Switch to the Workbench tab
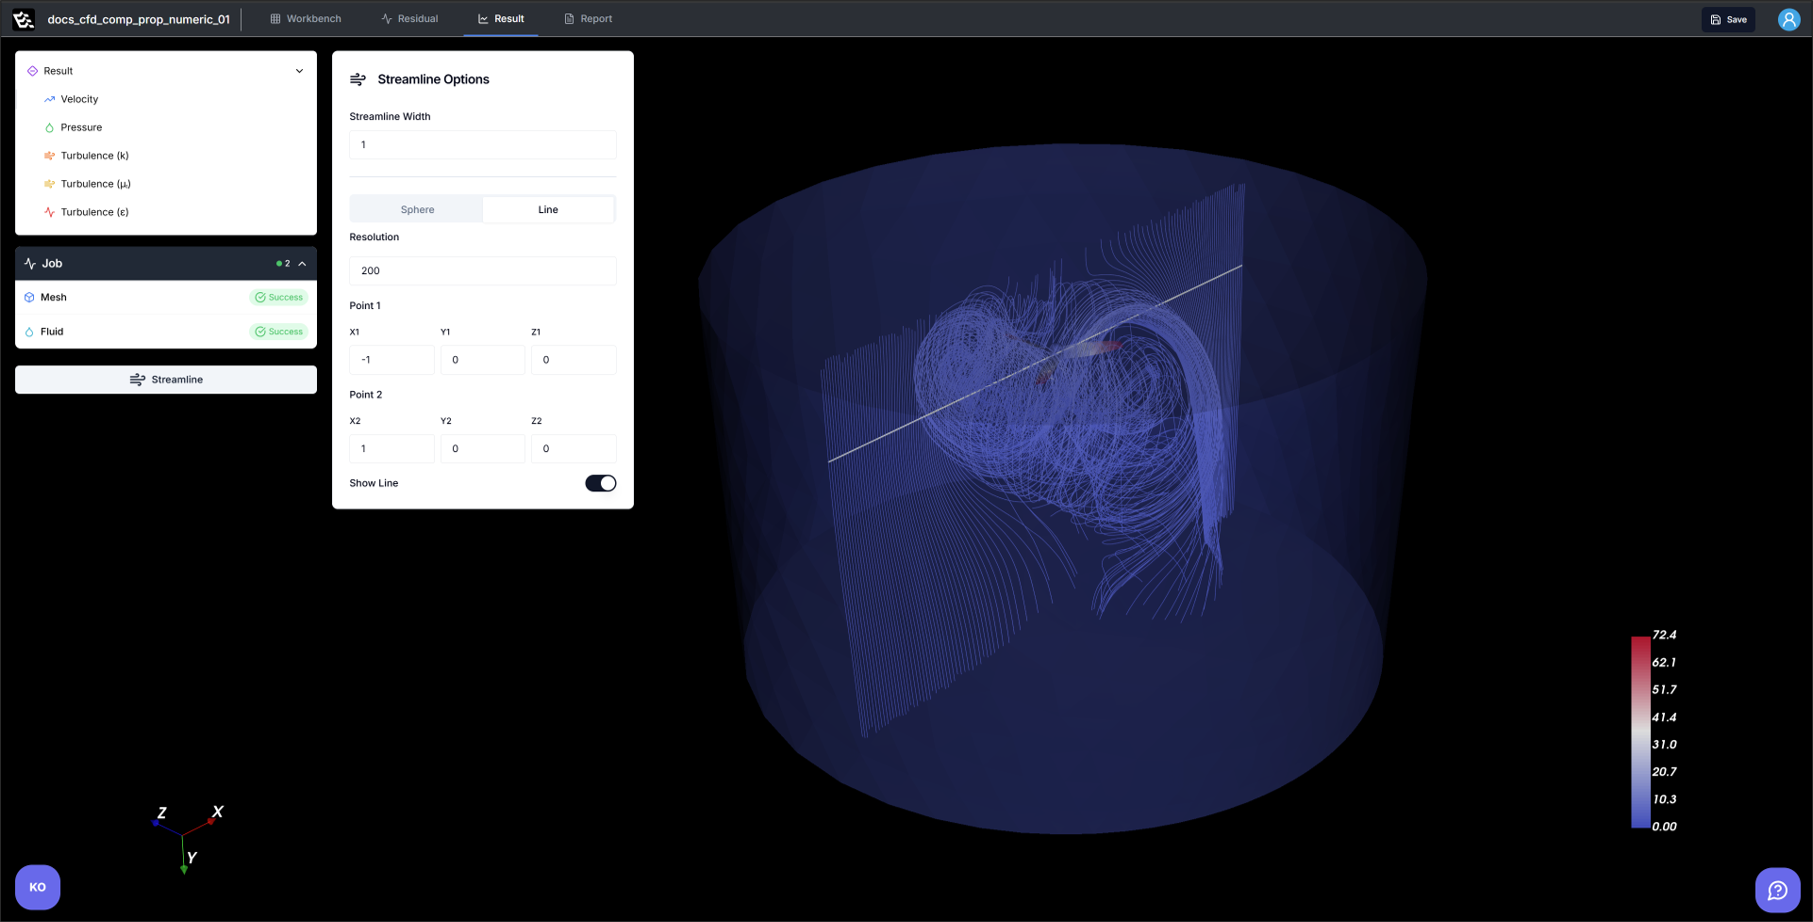The width and height of the screenshot is (1813, 922). tap(305, 19)
